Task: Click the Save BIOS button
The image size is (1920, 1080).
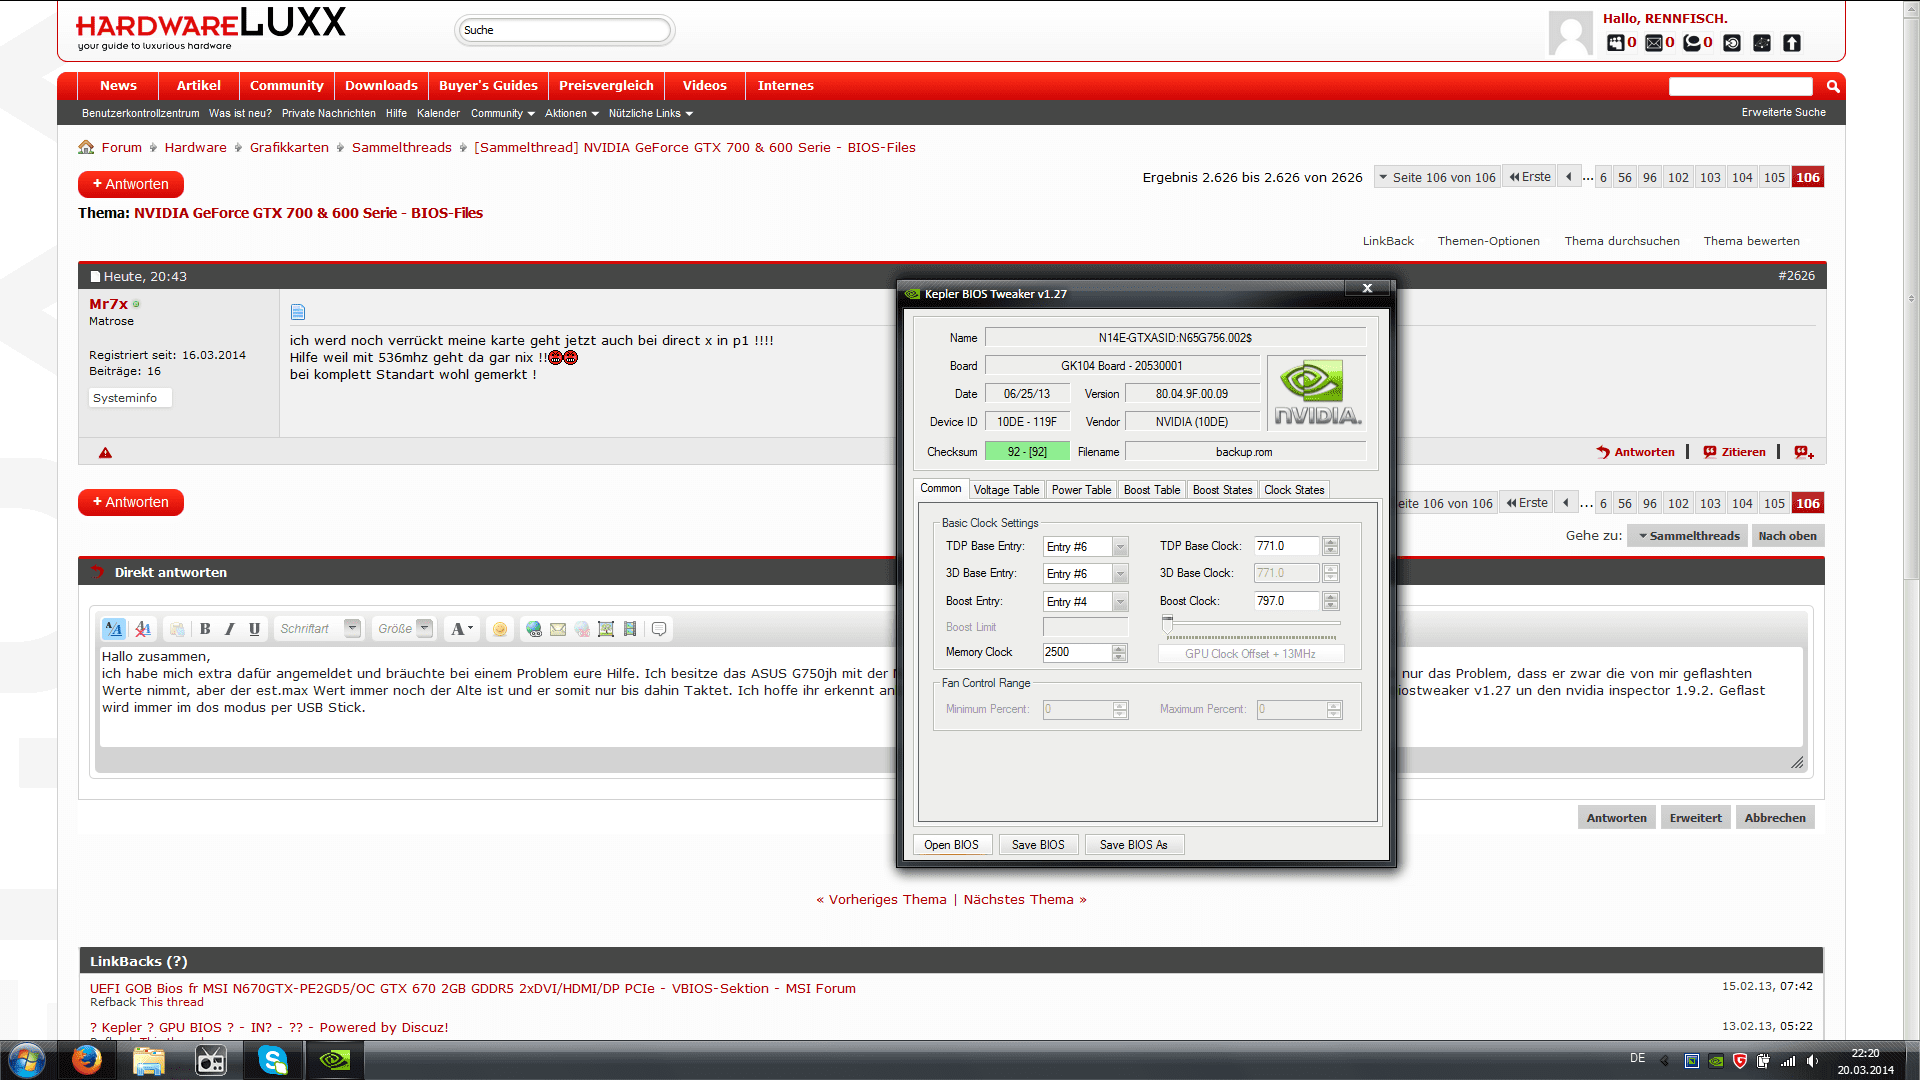Action: [x=1038, y=845]
